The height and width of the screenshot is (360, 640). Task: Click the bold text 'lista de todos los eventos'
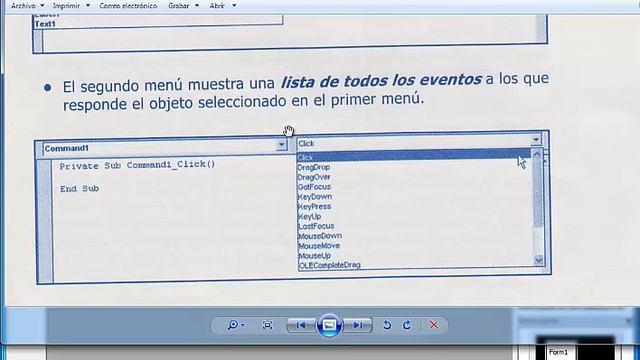click(381, 80)
